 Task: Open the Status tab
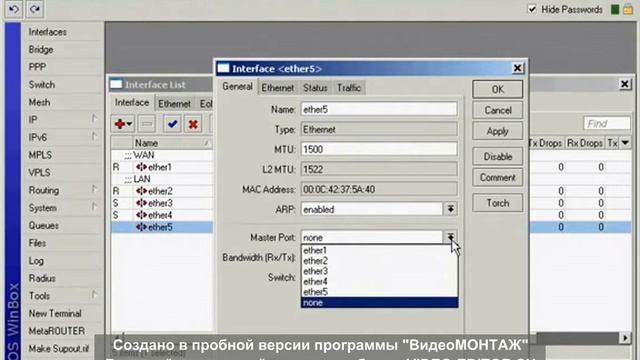coord(315,88)
